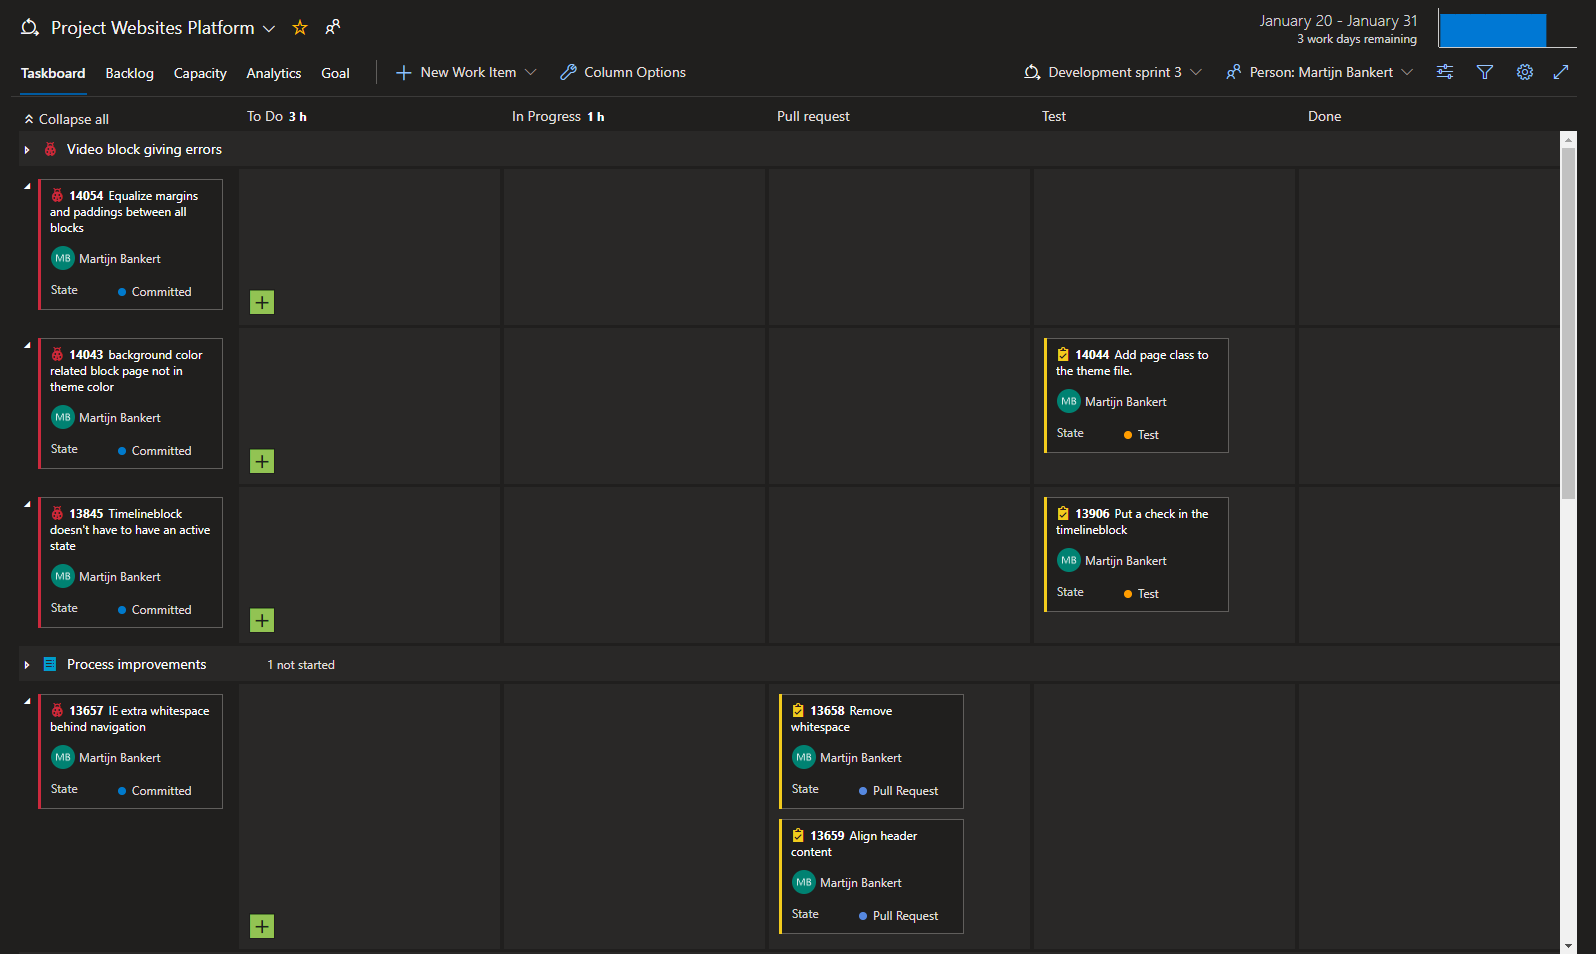Open task 13906 Put a check in timelineblock
Viewport: 1596px width, 954px height.
(1132, 521)
